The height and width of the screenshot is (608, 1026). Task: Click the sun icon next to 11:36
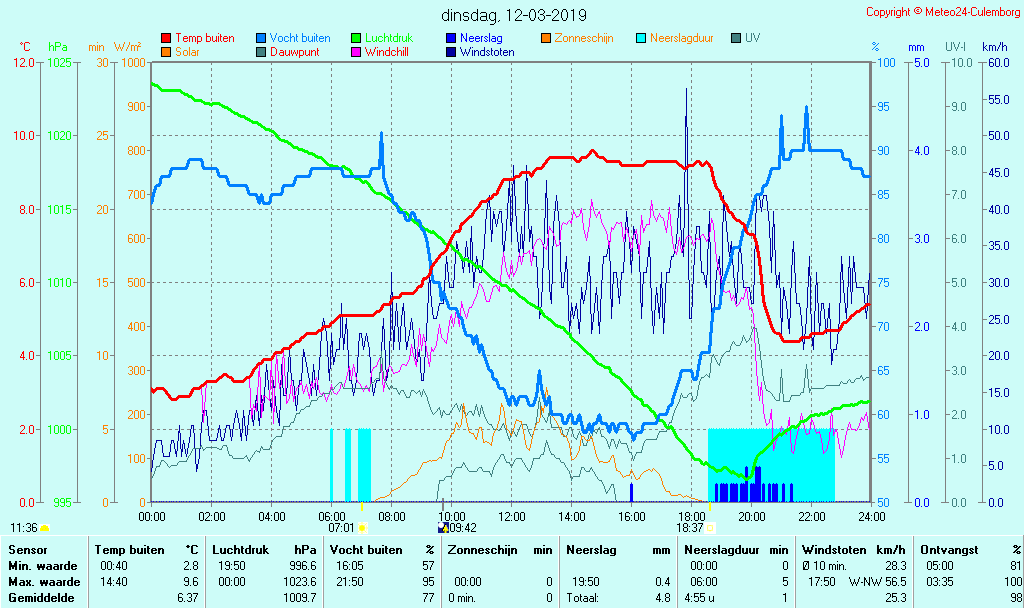pos(44,527)
